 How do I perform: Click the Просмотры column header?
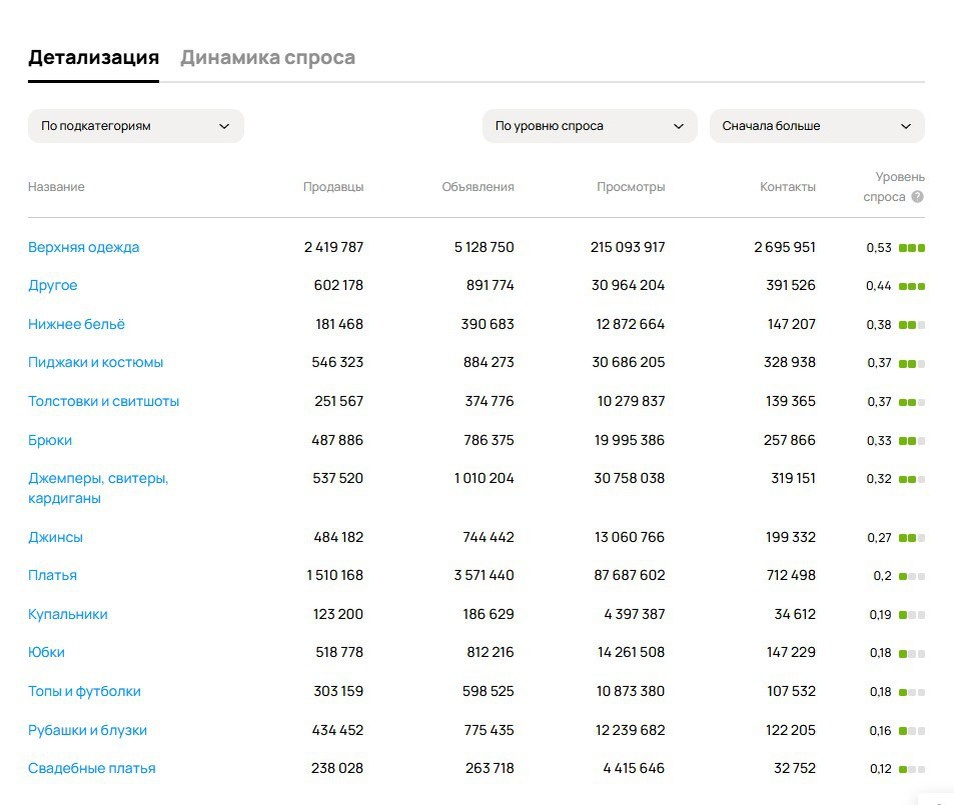coord(631,187)
